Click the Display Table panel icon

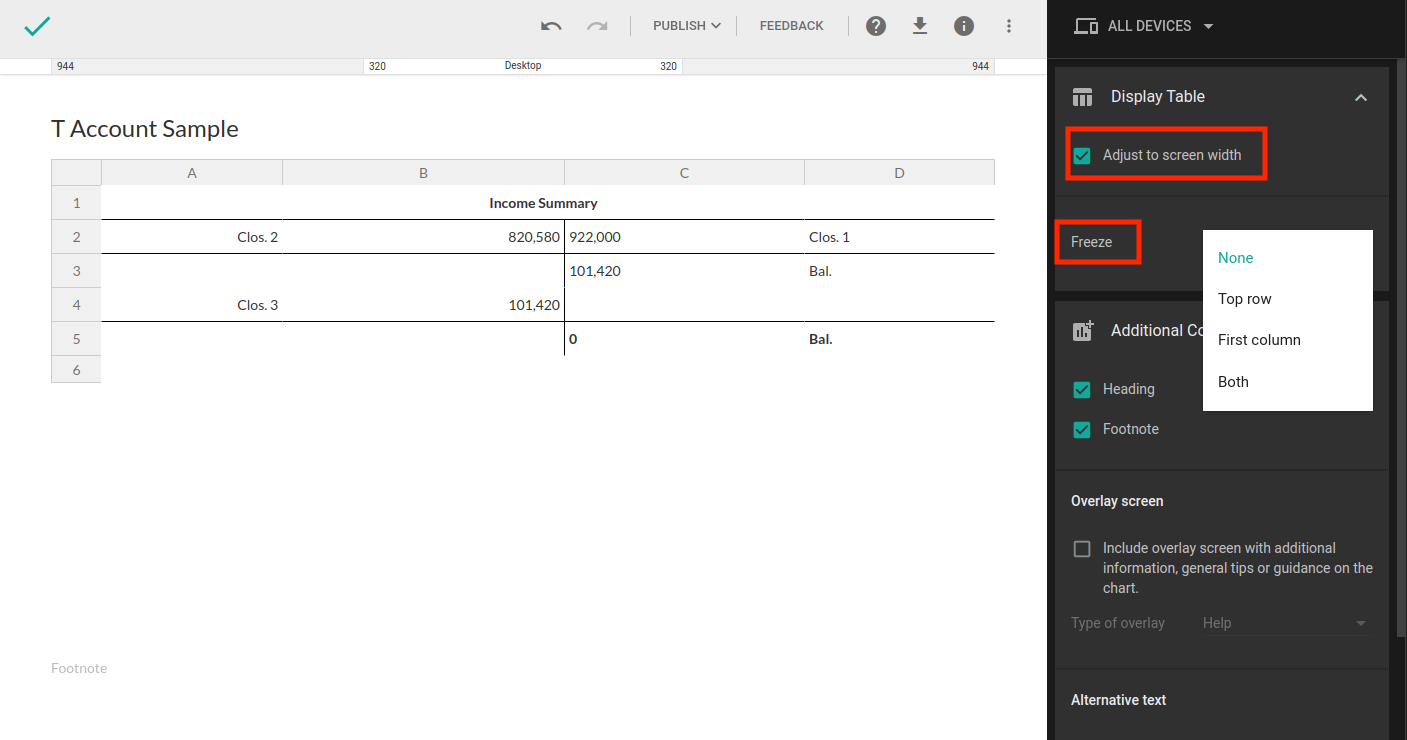pos(1082,97)
